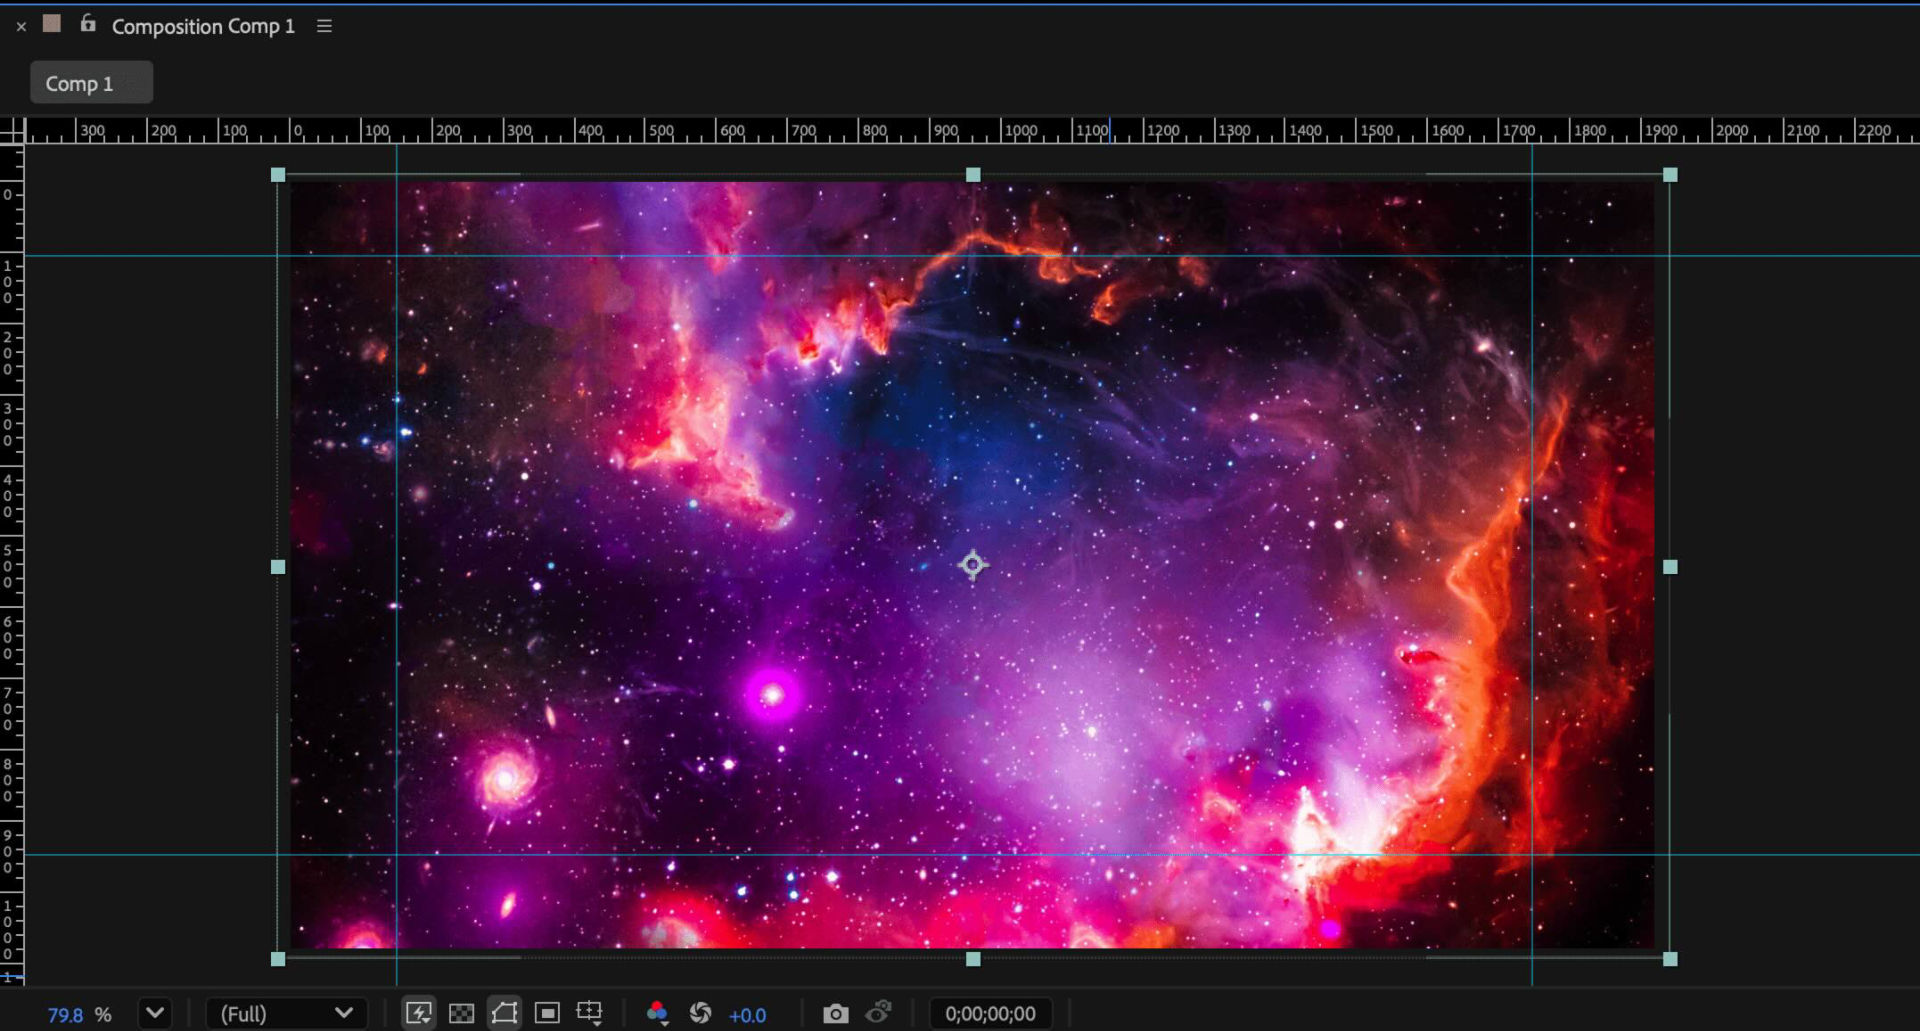Click the 0;00;00;00 timecode display
1920x1031 pixels.
(x=990, y=1014)
